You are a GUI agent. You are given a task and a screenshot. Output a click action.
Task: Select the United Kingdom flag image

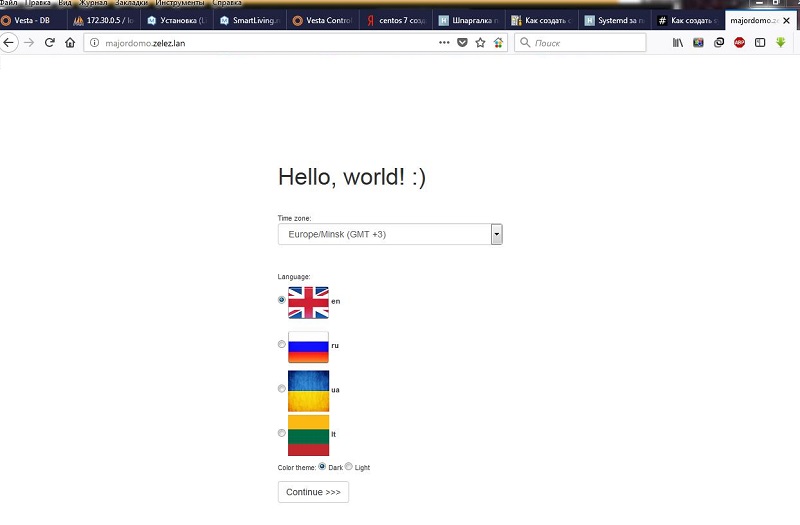tap(308, 303)
